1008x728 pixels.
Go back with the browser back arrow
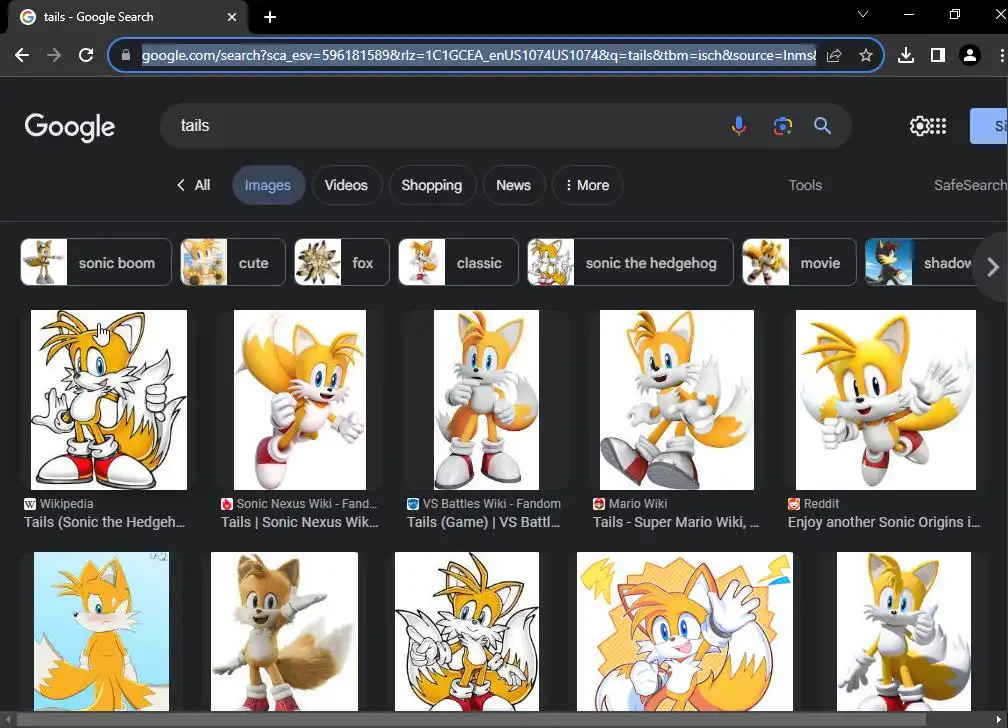(22, 55)
